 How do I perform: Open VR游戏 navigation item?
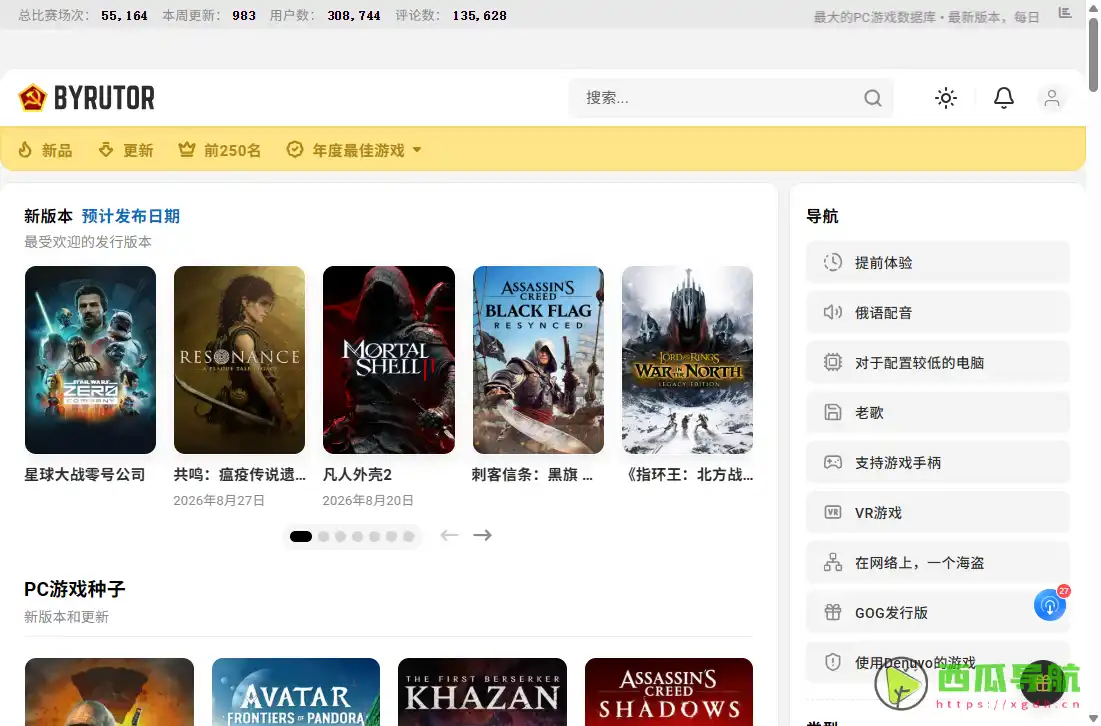click(x=937, y=513)
